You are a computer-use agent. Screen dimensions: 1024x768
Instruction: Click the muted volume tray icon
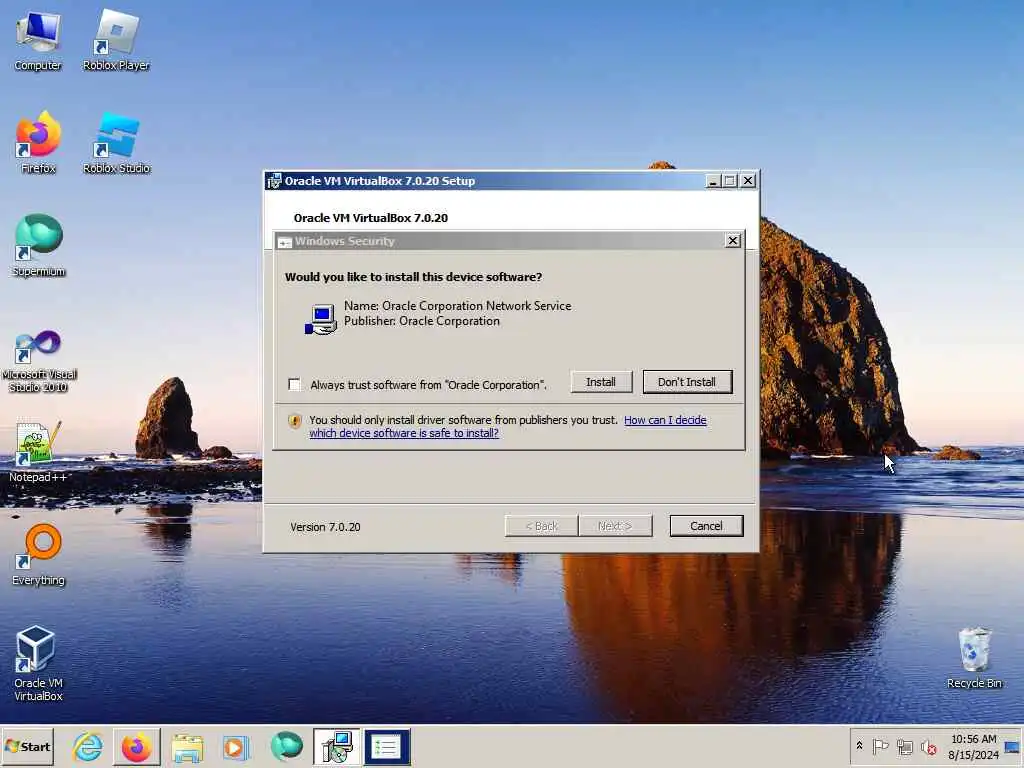tap(928, 746)
